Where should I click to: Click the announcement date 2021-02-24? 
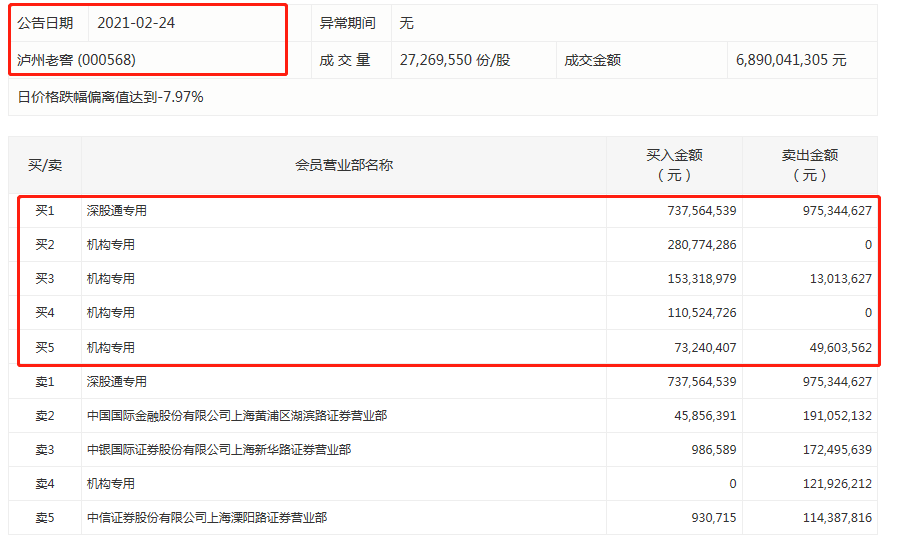click(x=136, y=23)
